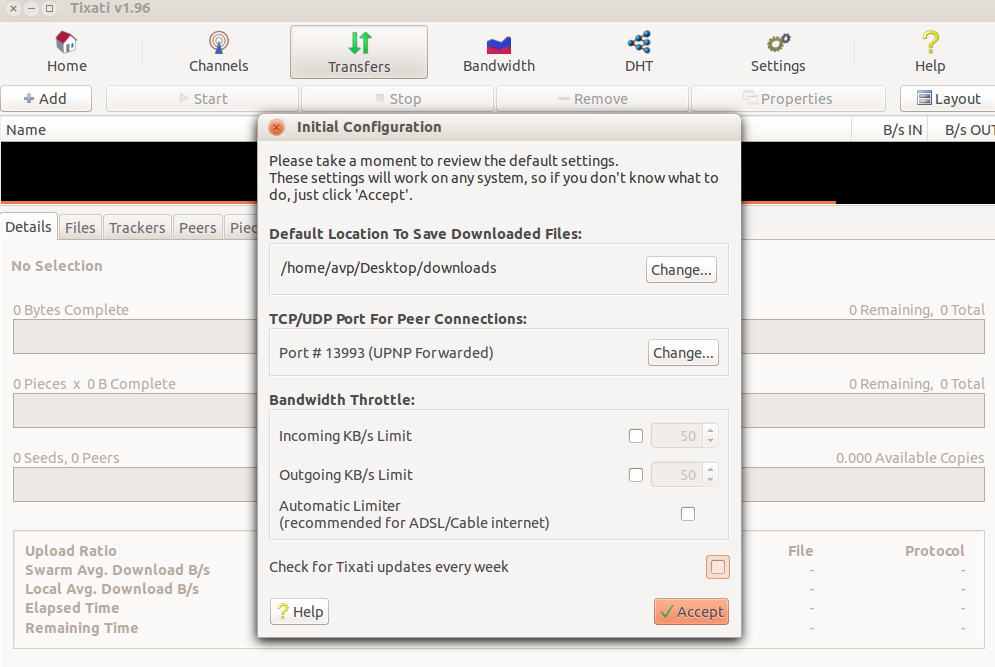Maximize the Tixati main window
The width and height of the screenshot is (995, 667).
click(x=49, y=9)
